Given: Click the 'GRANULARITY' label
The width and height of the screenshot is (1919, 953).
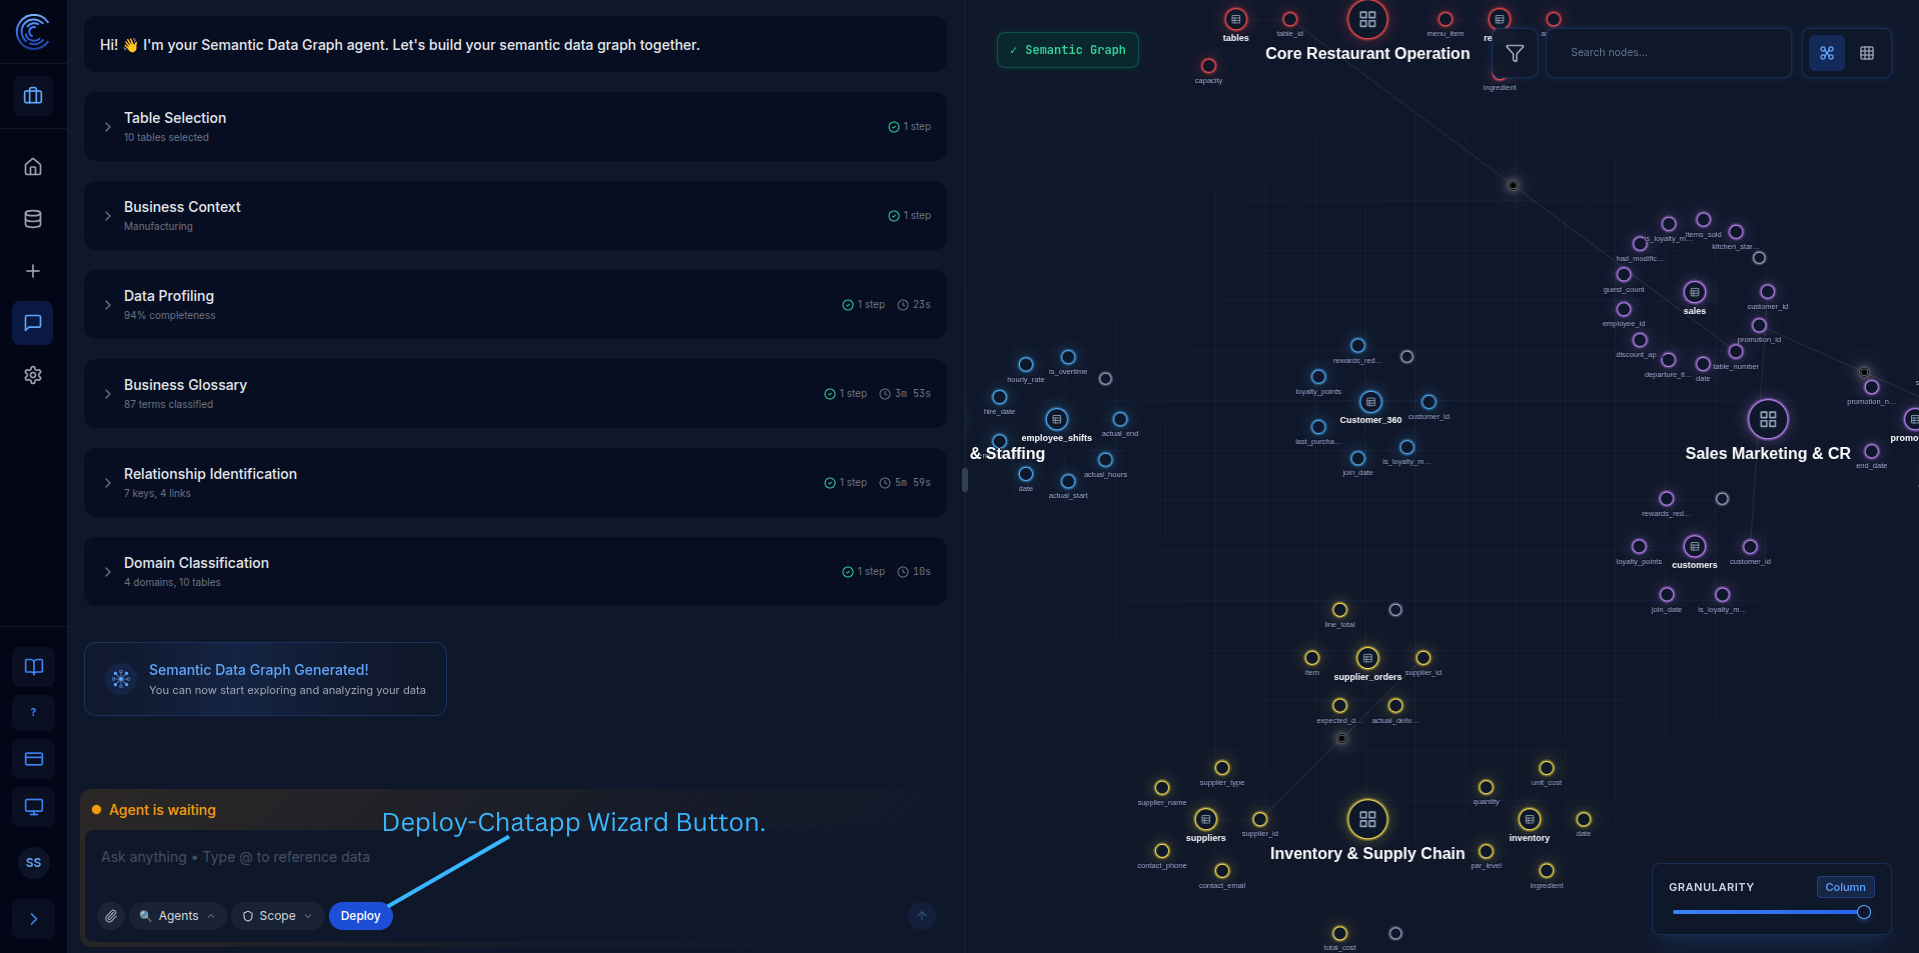Looking at the screenshot, I should (x=1711, y=887).
